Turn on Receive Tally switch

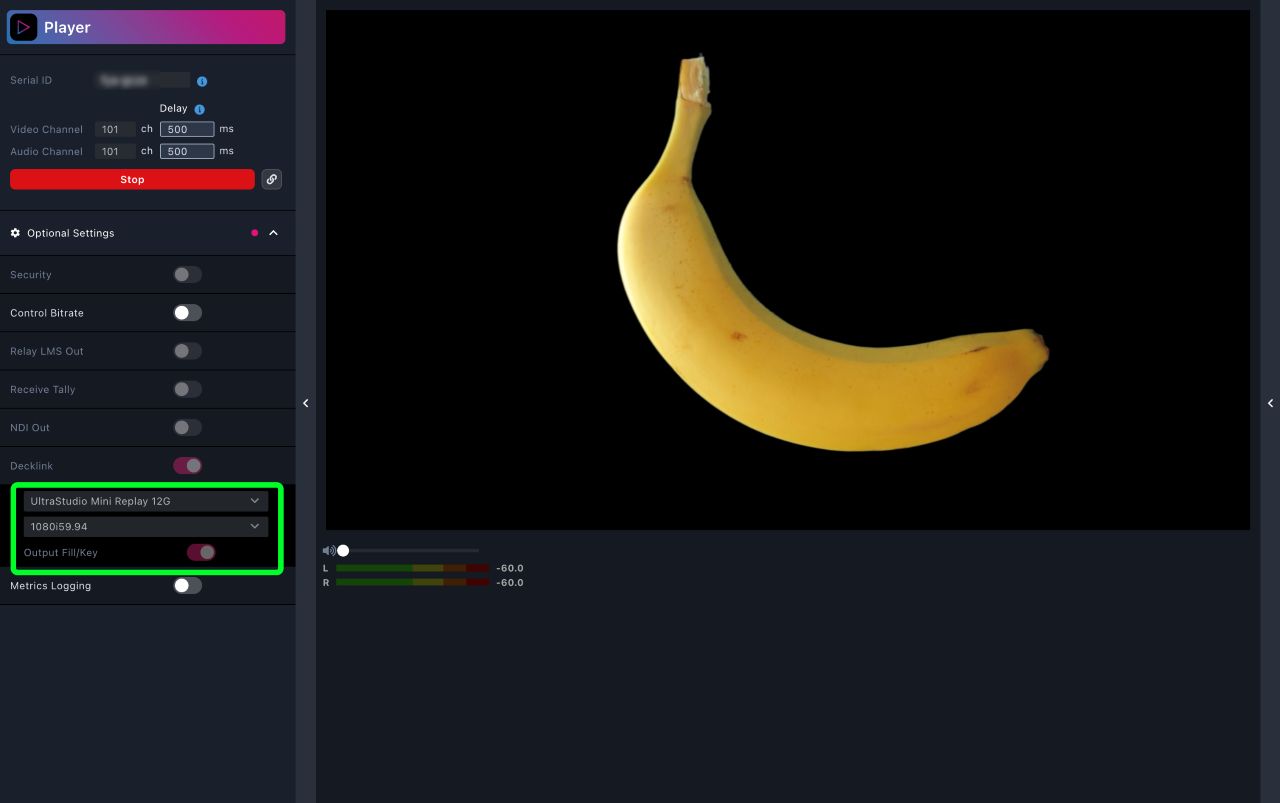tap(187, 389)
